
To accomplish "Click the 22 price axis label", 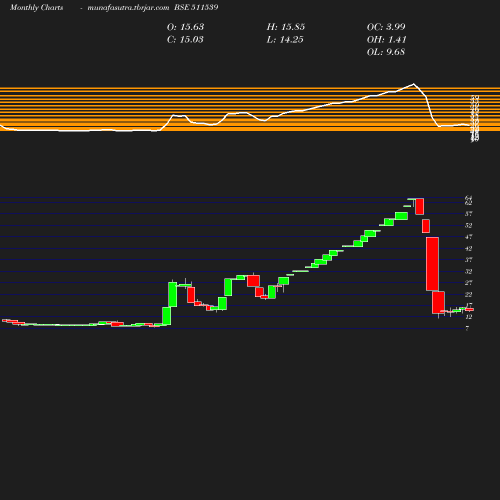I will pyautogui.click(x=469, y=294).
